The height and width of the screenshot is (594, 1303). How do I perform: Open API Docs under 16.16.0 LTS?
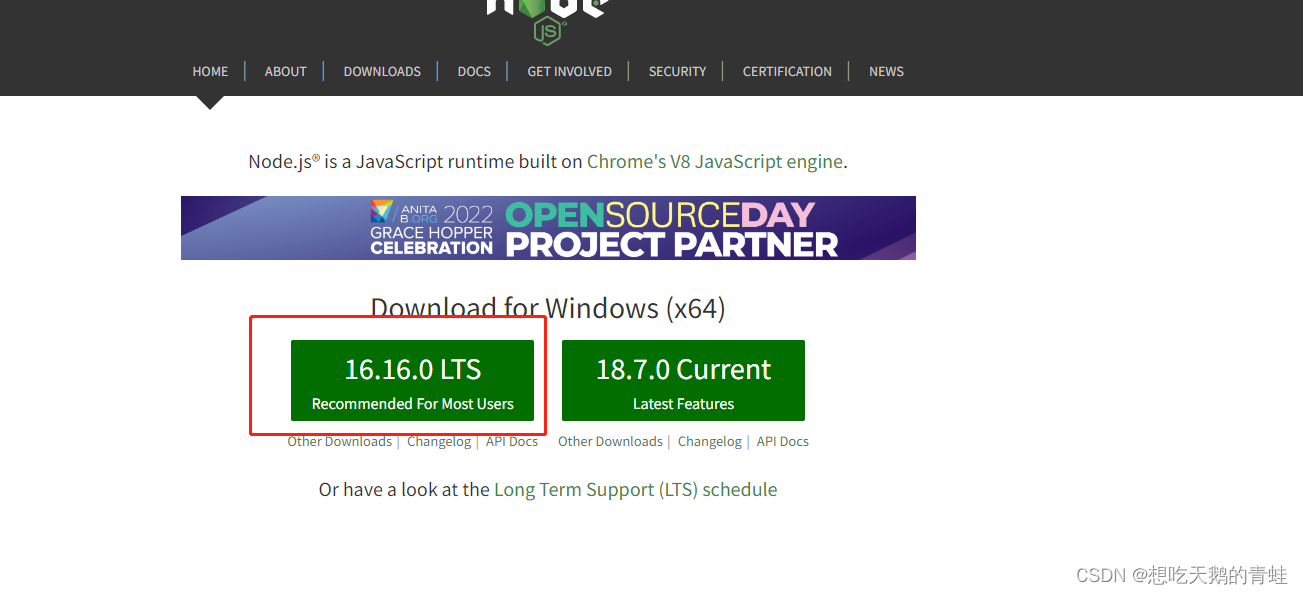512,441
